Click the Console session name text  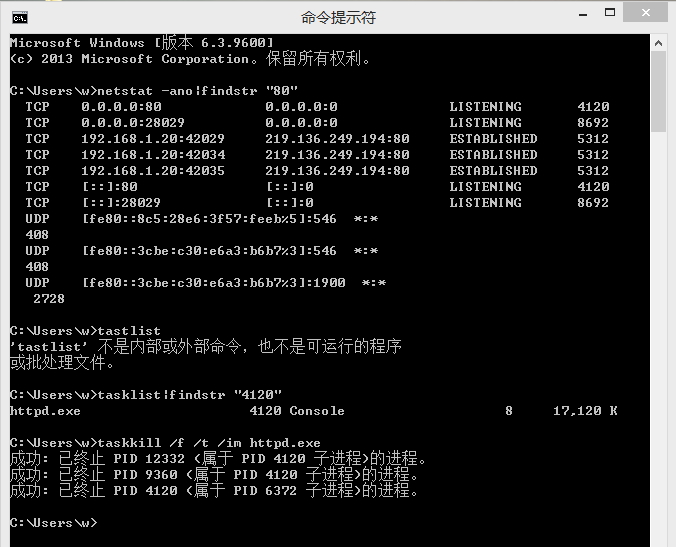coord(317,411)
